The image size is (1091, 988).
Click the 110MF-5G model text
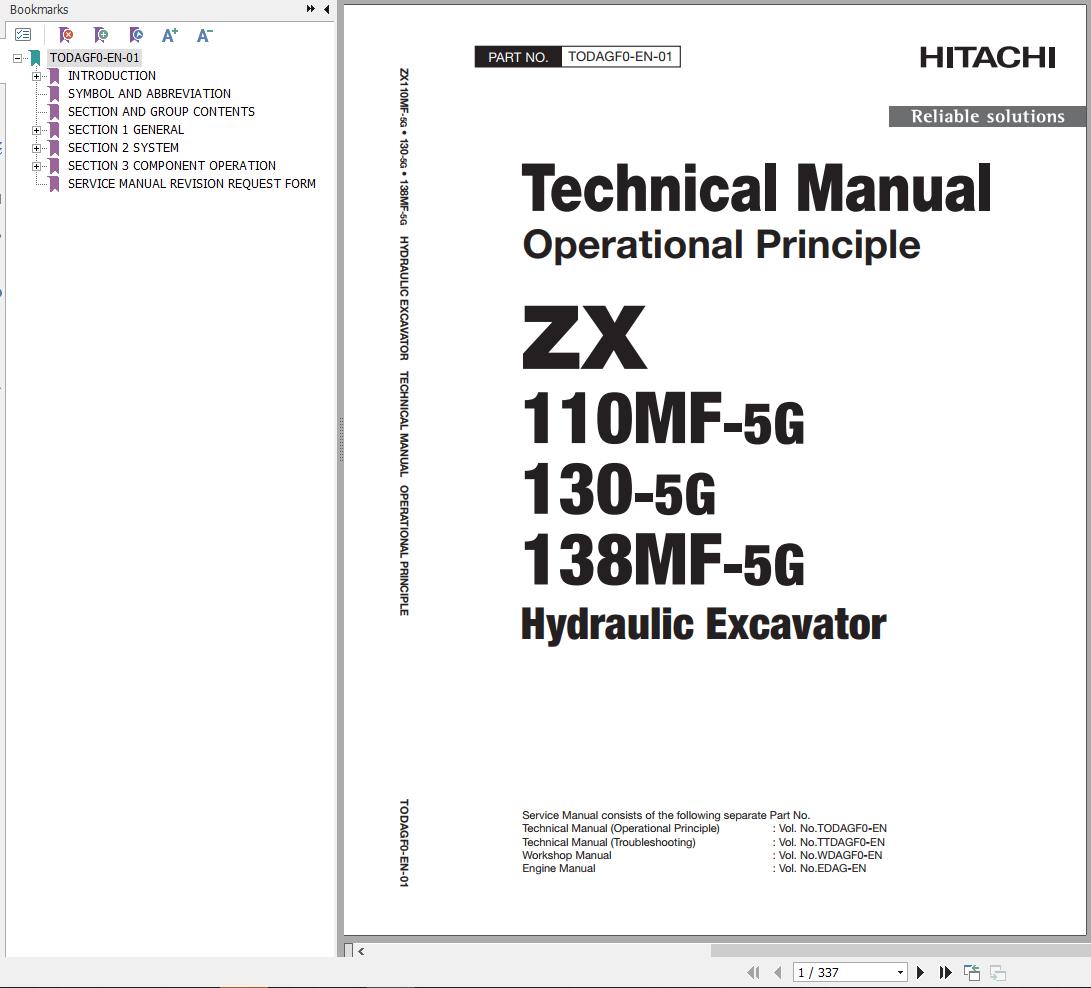pyautogui.click(x=663, y=418)
